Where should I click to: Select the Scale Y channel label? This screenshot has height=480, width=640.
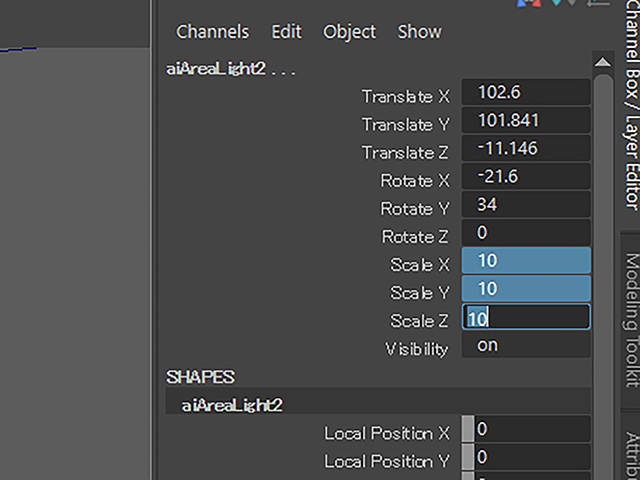click(420, 293)
